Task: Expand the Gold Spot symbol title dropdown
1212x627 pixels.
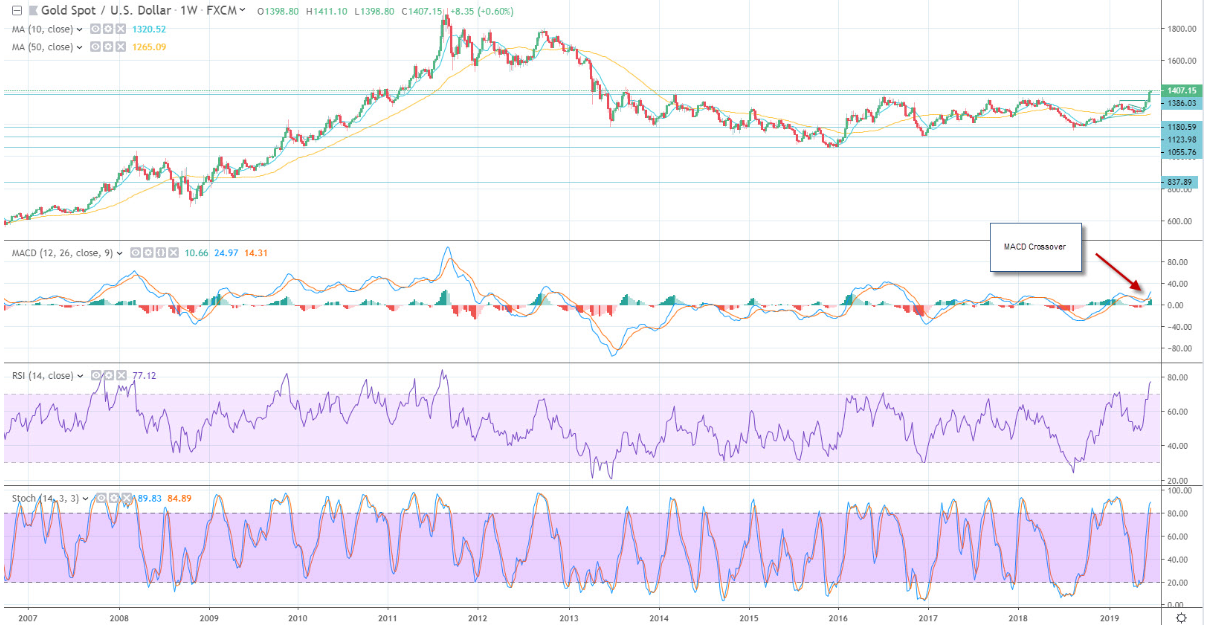Action: [243, 10]
